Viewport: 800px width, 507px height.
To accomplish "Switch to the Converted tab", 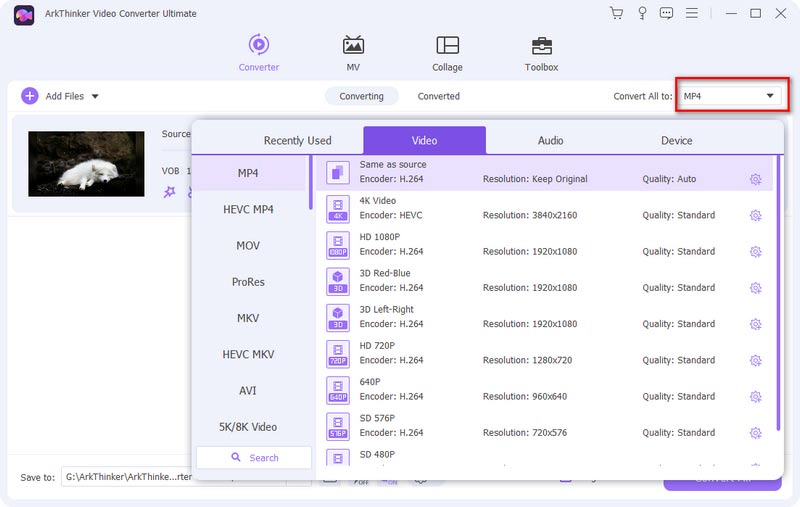I will (438, 96).
